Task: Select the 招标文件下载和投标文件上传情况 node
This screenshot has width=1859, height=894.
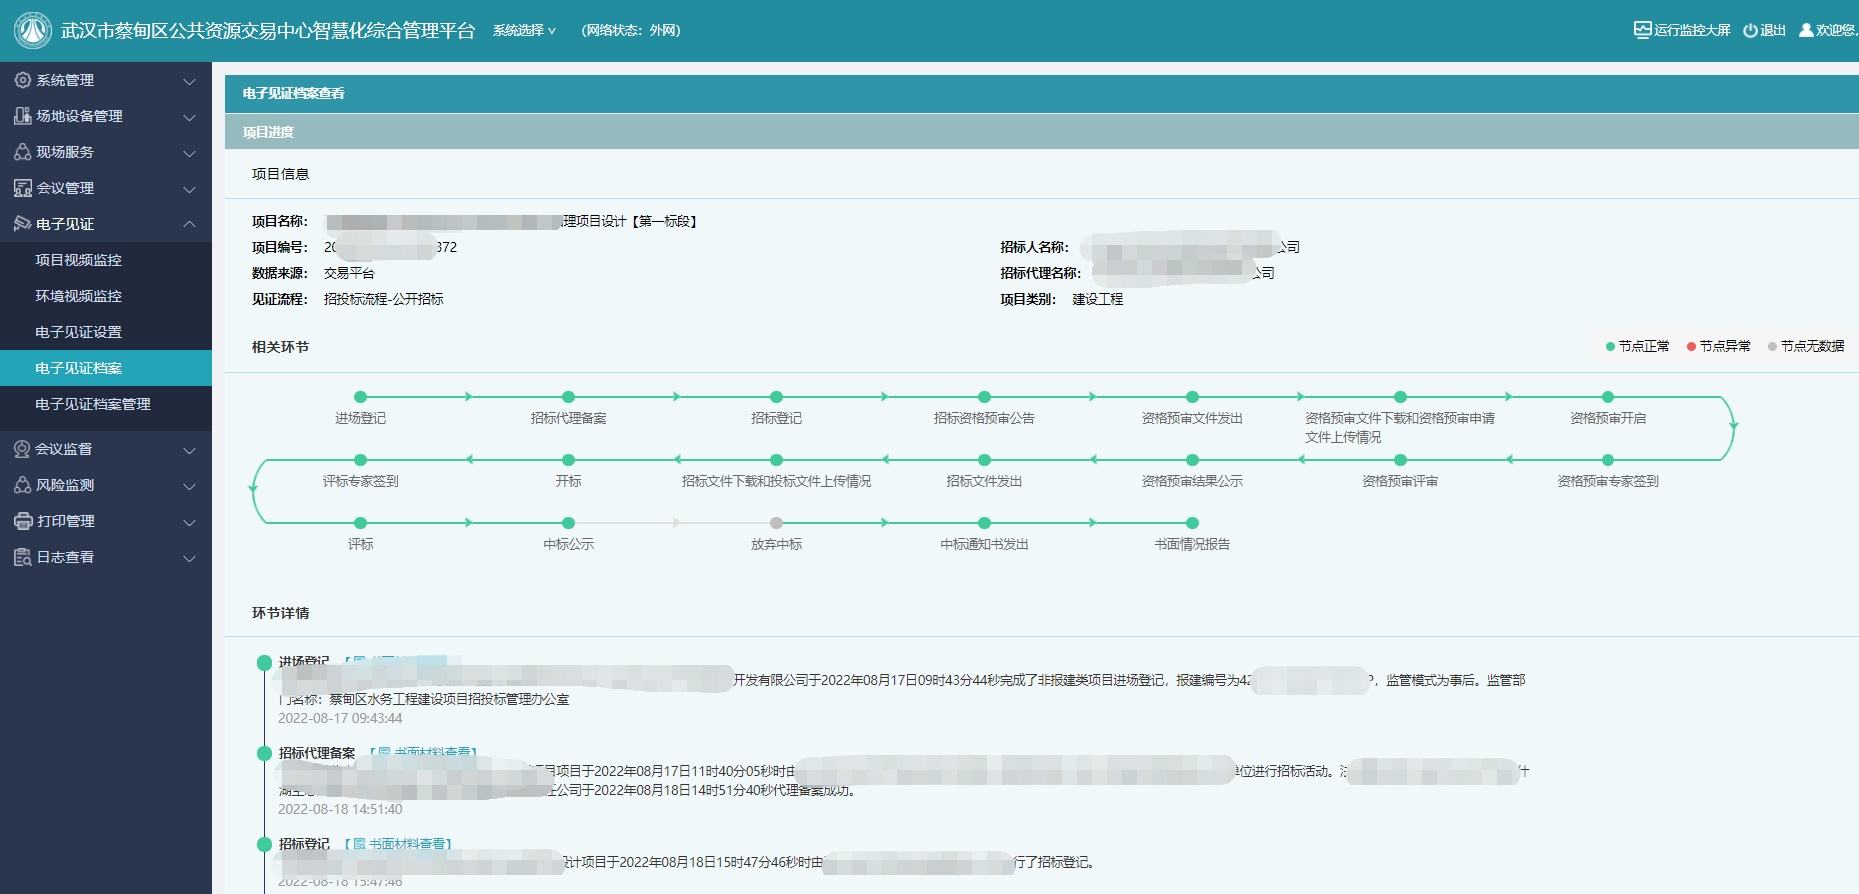Action: (x=777, y=460)
